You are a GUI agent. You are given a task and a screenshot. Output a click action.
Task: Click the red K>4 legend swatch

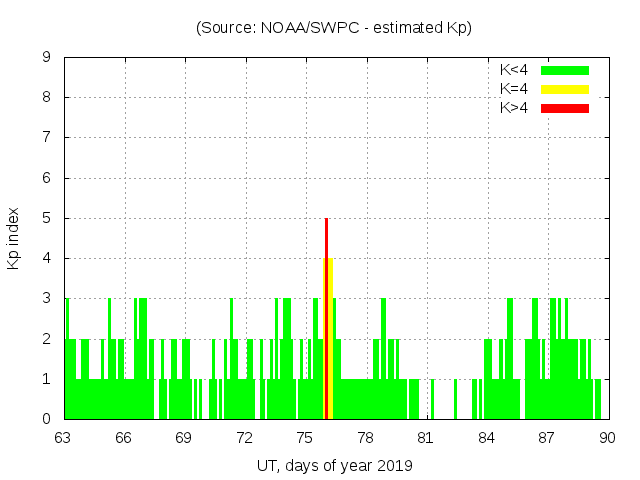(x=565, y=108)
